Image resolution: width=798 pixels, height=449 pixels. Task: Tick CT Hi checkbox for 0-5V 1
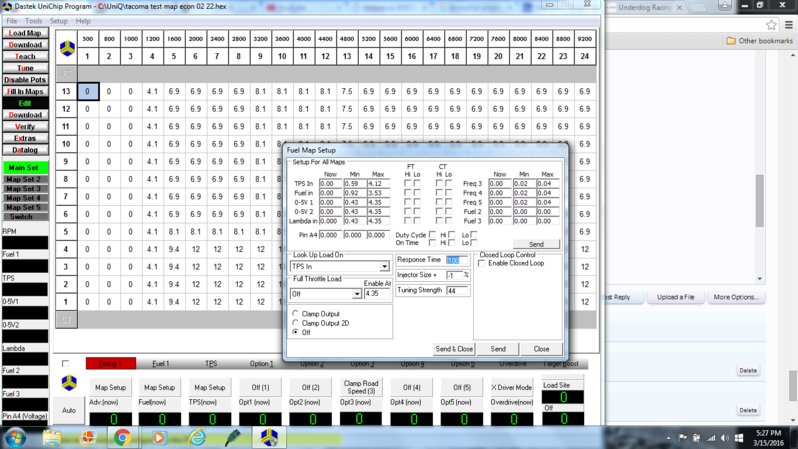click(x=439, y=202)
